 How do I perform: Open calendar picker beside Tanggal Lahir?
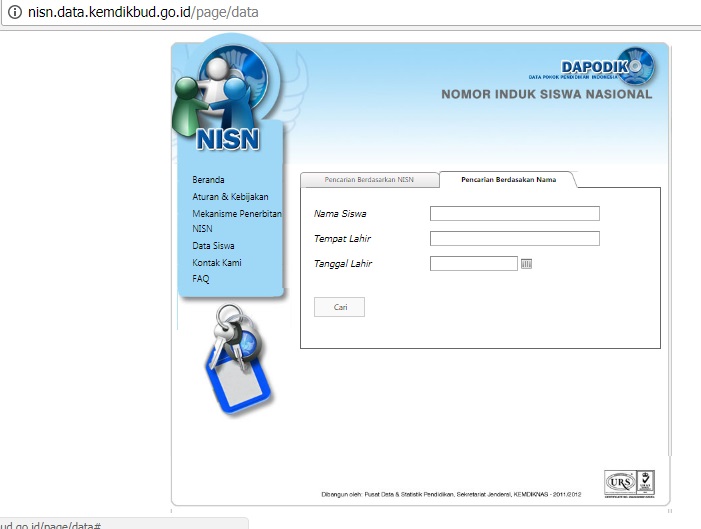527,264
